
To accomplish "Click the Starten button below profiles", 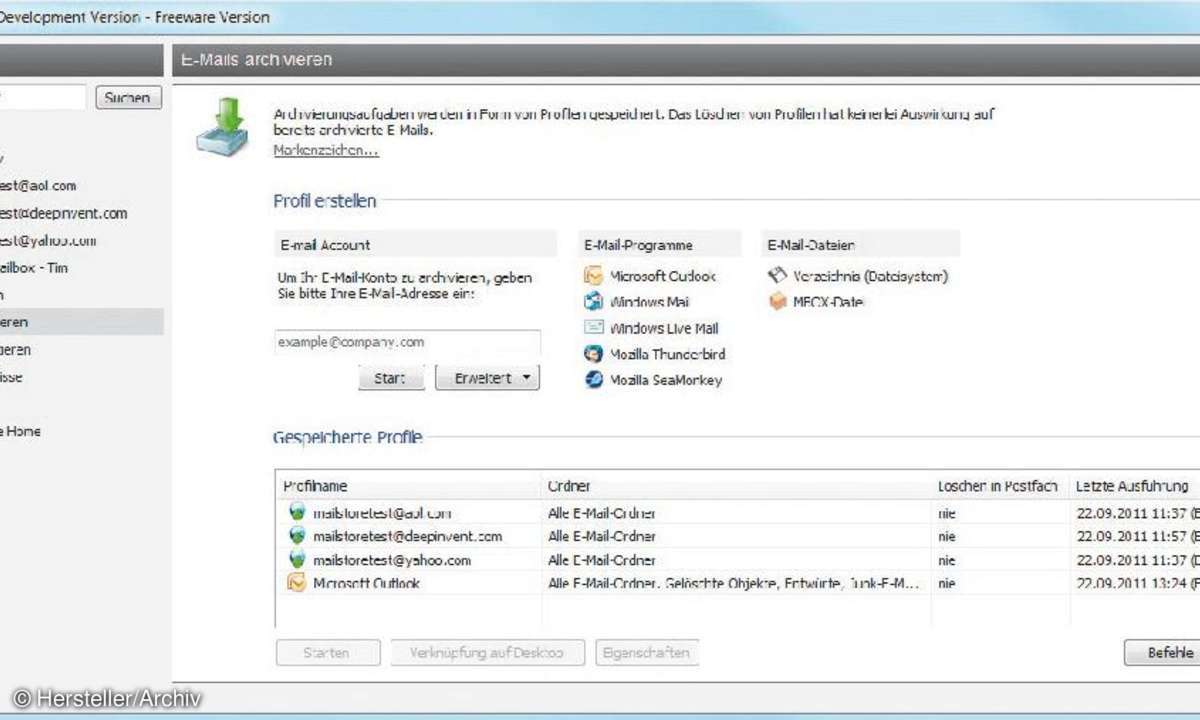I will coord(328,653).
